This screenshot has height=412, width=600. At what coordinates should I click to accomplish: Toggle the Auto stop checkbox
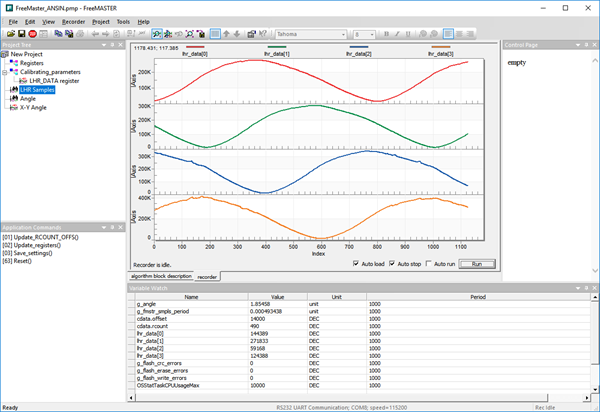(x=392, y=264)
